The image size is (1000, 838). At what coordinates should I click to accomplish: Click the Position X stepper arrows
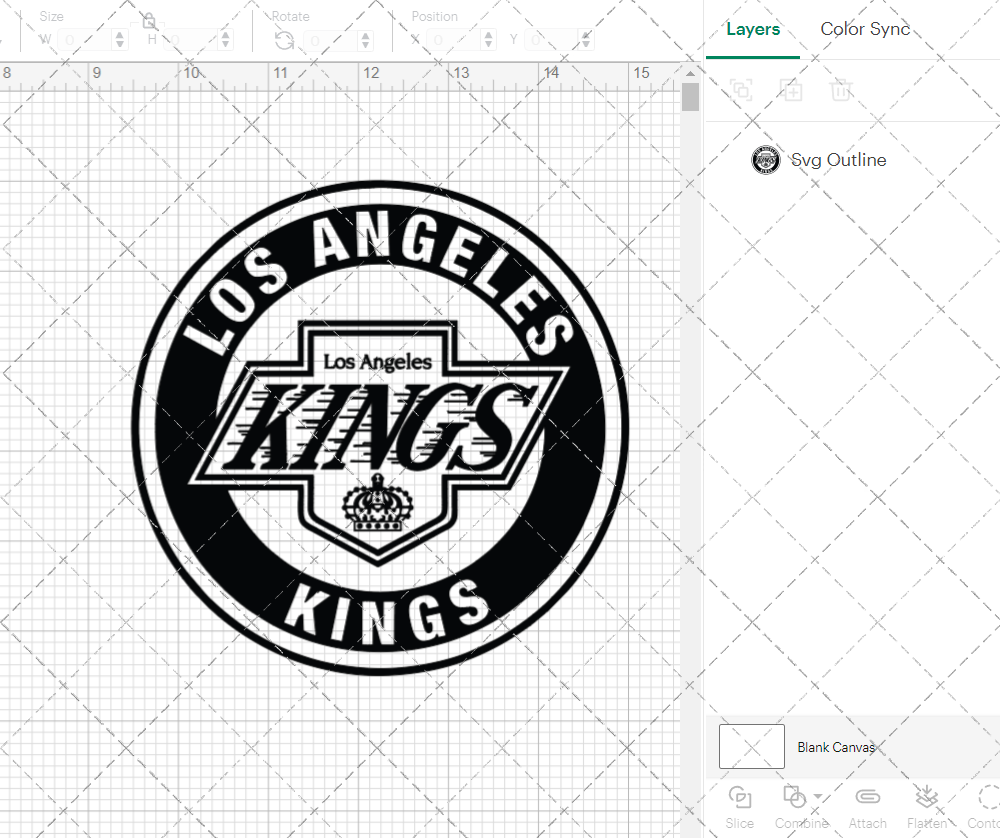489,40
